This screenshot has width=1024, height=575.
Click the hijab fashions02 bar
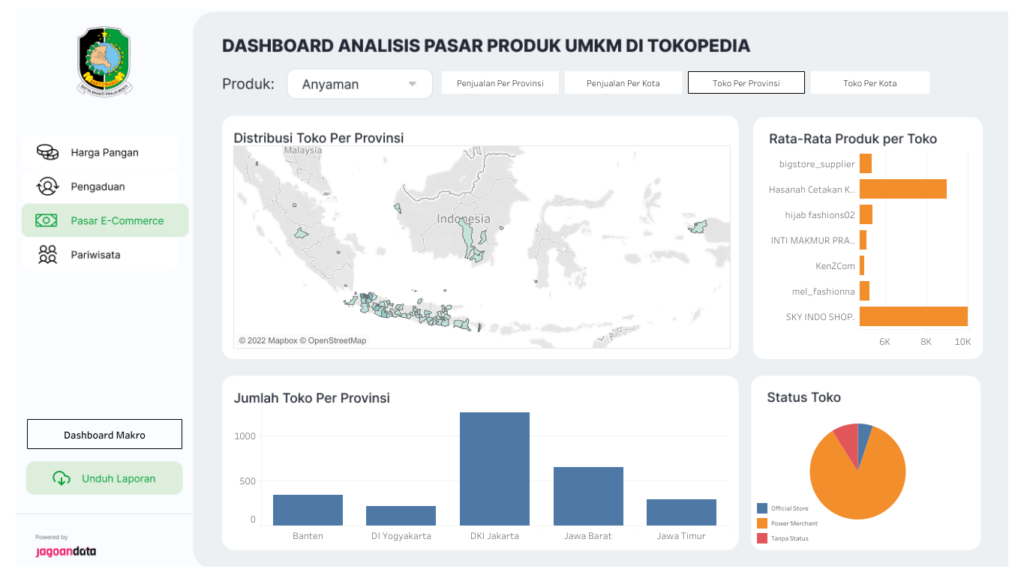pos(866,214)
